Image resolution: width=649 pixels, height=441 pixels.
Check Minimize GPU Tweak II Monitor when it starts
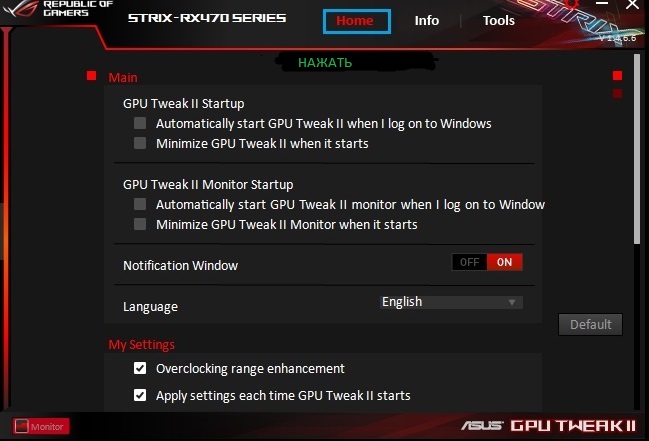[140, 224]
